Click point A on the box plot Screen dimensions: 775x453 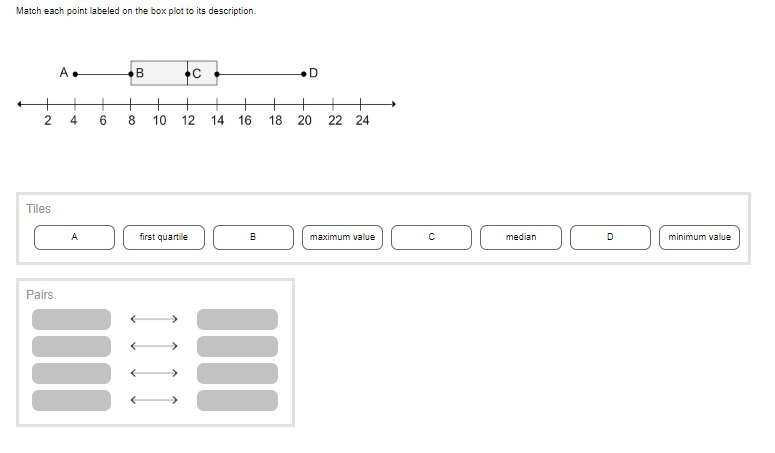(x=75, y=73)
